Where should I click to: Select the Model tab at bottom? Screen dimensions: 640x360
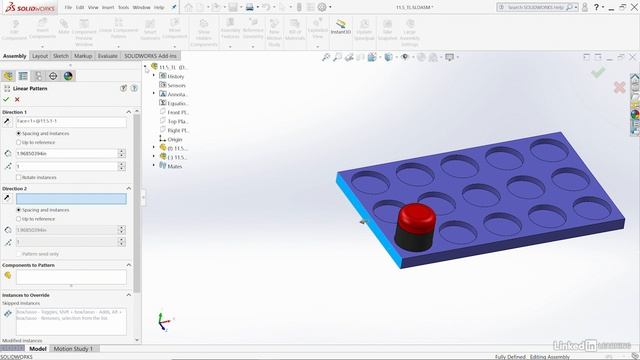point(38,349)
